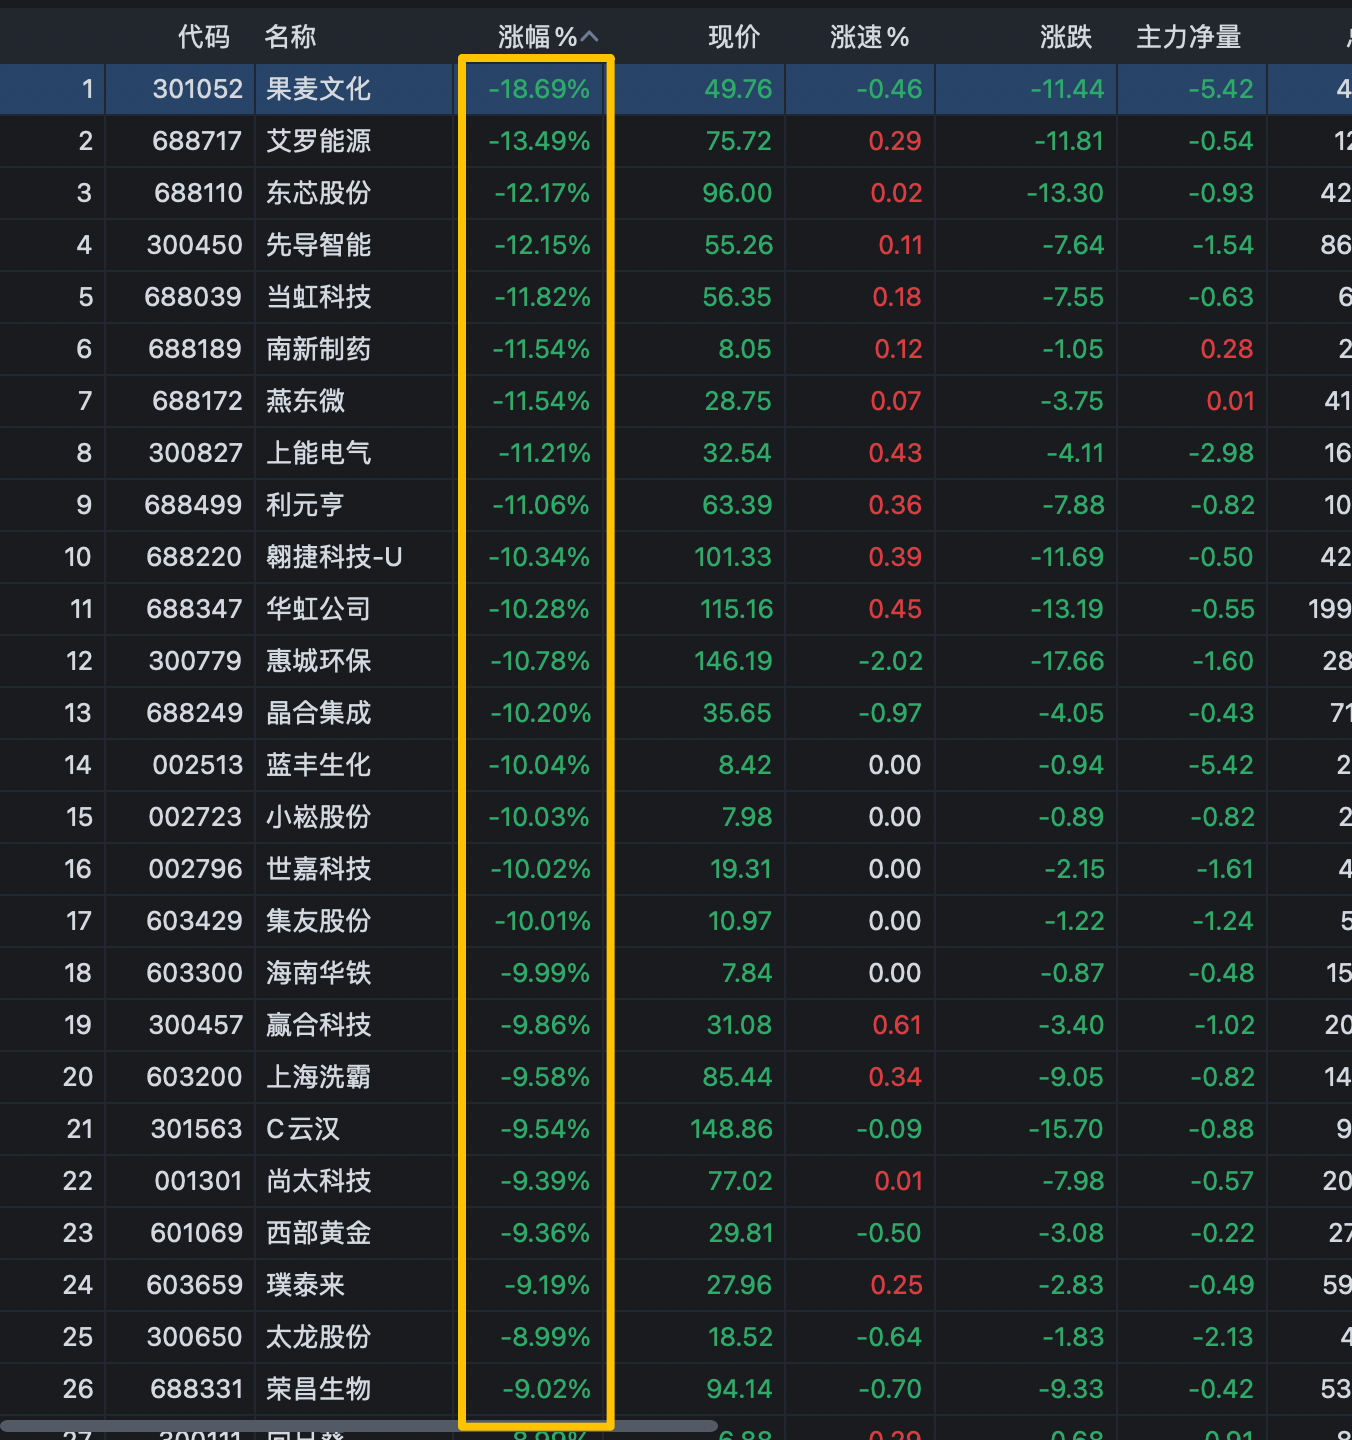The image size is (1352, 1440).
Task: Click stock code 688172
Action: click(197, 401)
